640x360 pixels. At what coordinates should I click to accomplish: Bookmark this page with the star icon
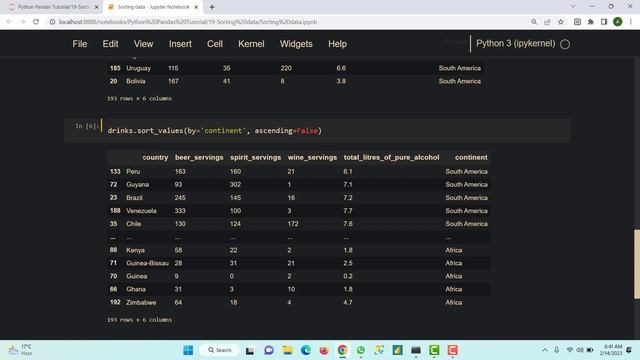tap(561, 22)
